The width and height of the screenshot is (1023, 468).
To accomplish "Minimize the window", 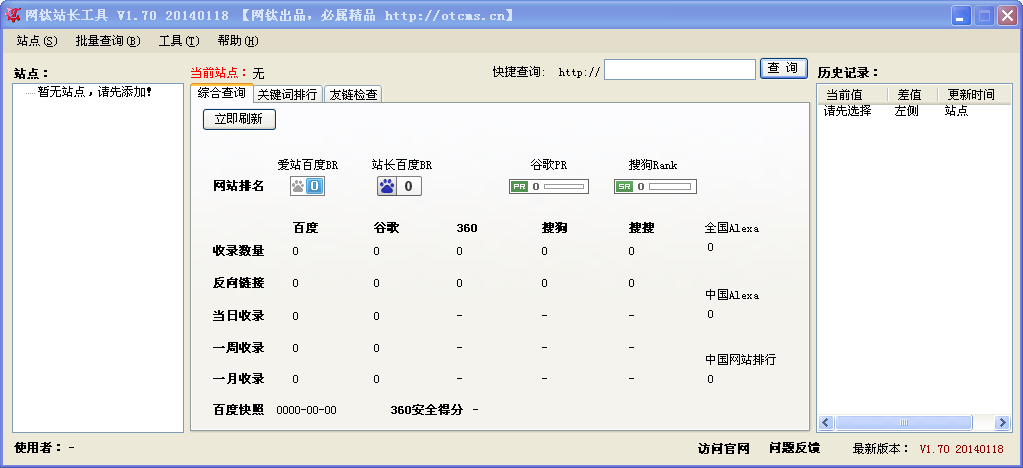I will pyautogui.click(x=961, y=16).
